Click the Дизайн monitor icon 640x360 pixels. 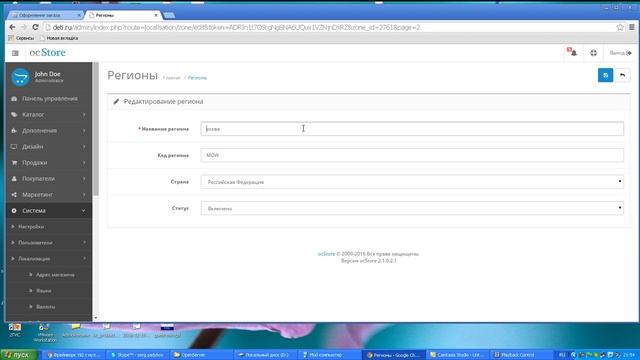(x=14, y=147)
